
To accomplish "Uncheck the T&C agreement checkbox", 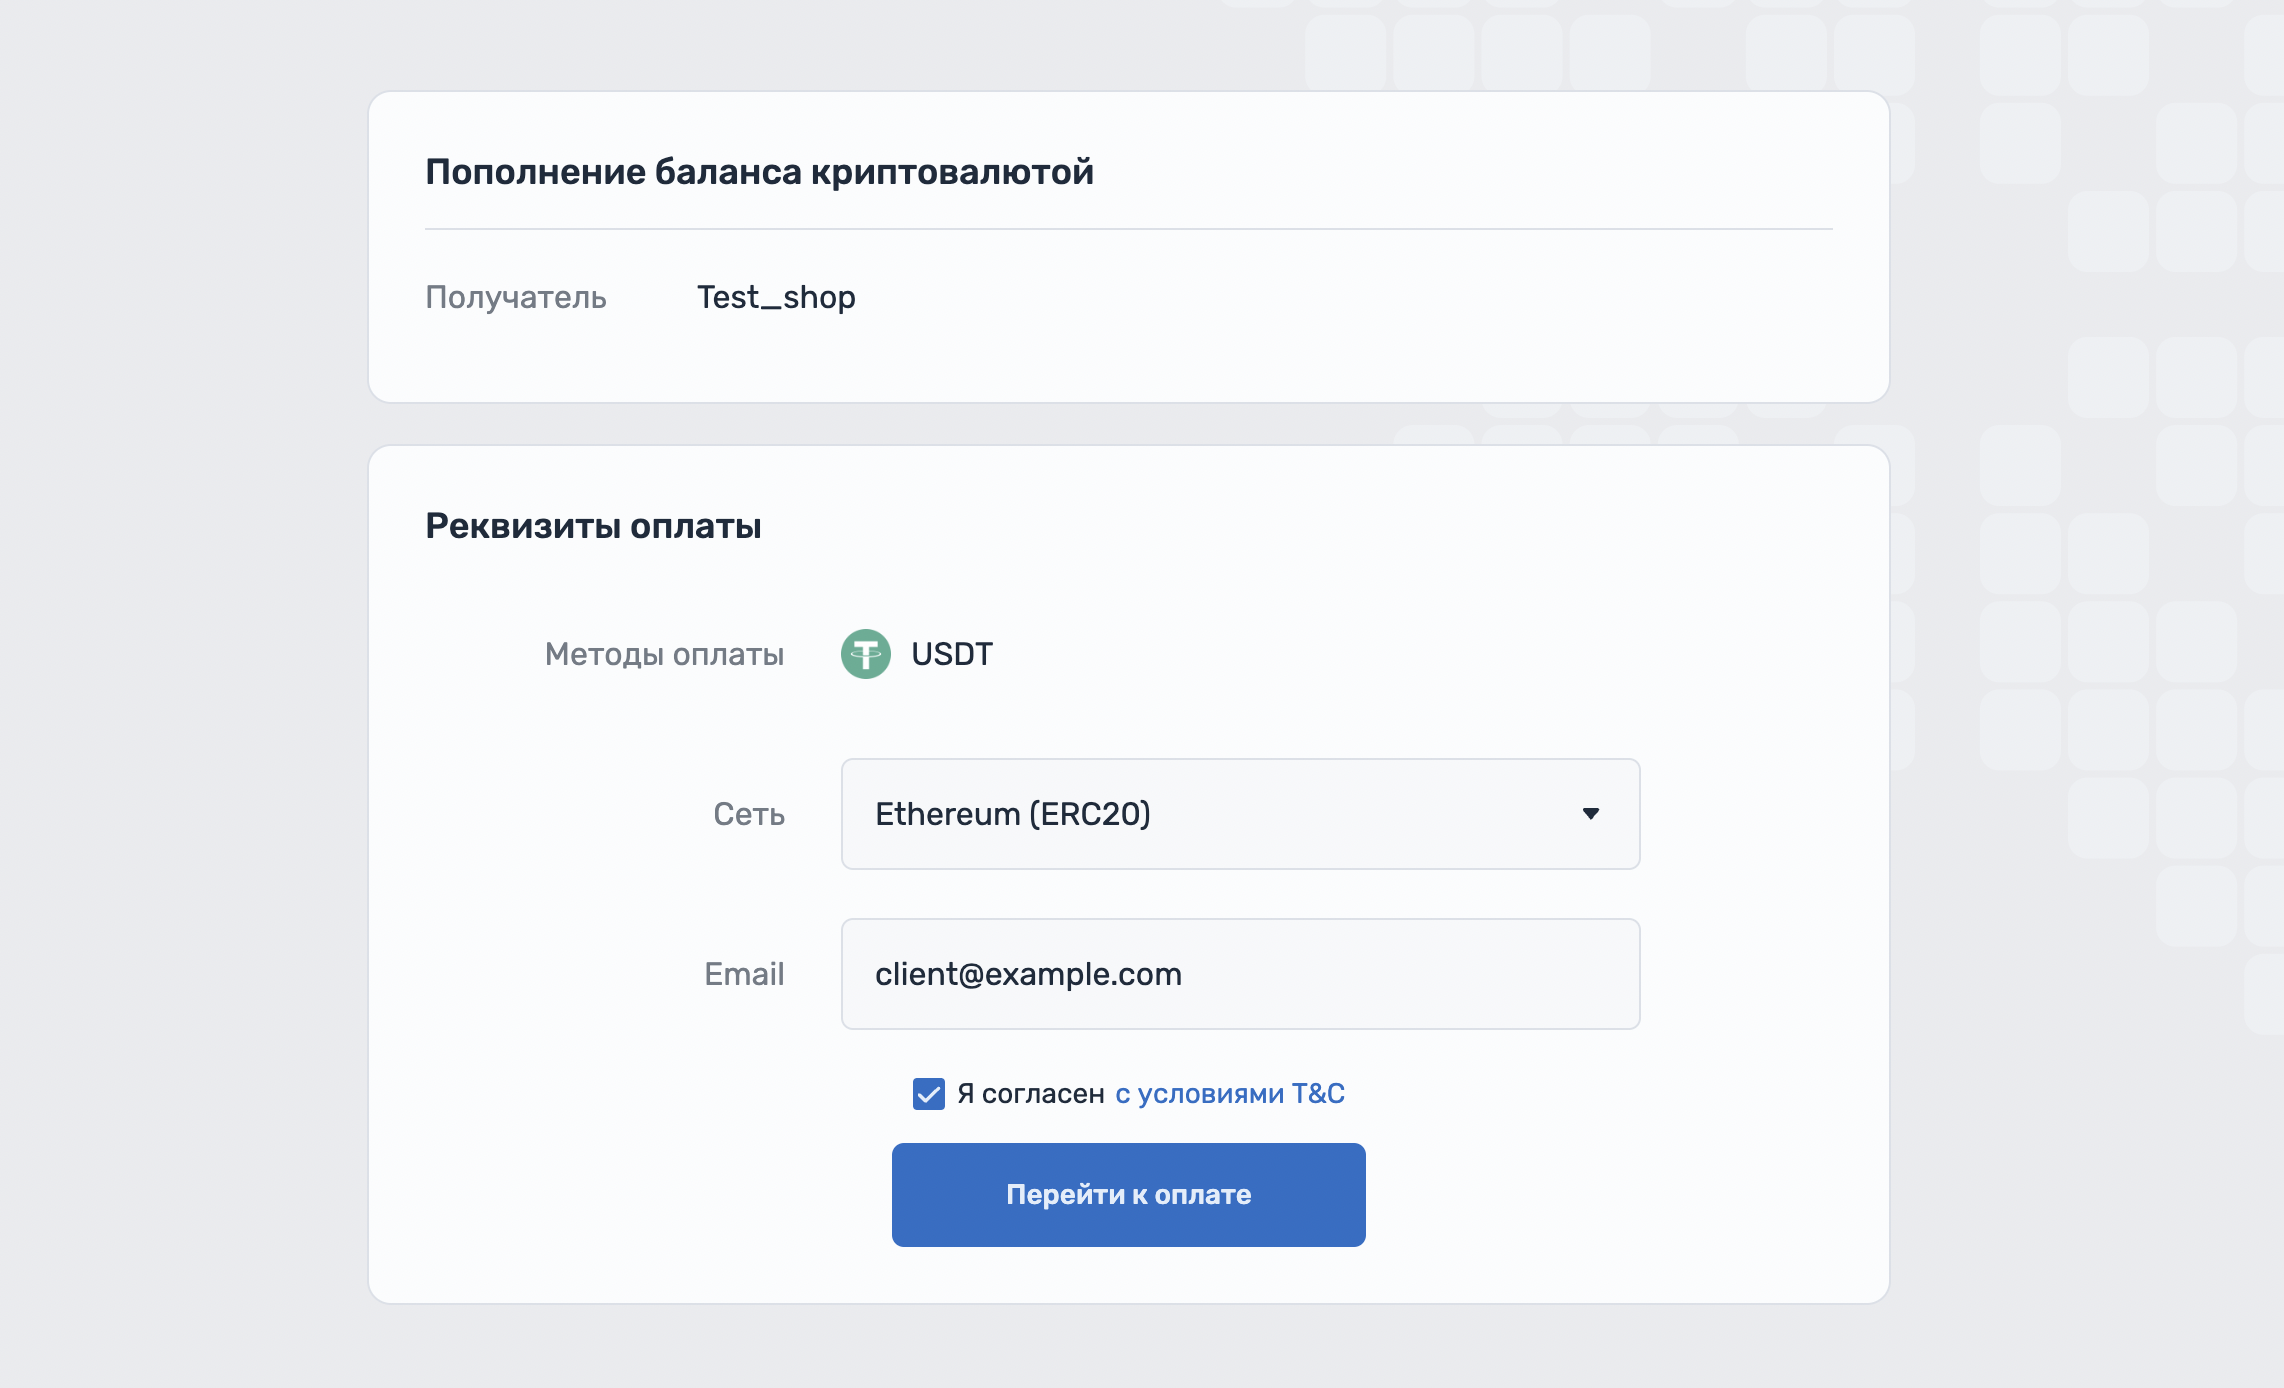I will [x=928, y=1094].
